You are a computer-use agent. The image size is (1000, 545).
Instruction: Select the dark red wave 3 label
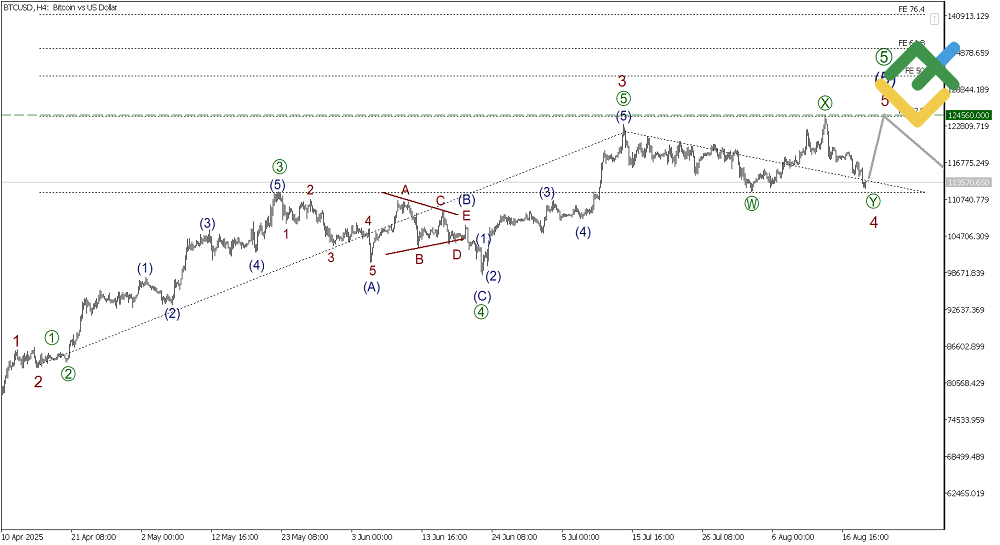tap(622, 81)
